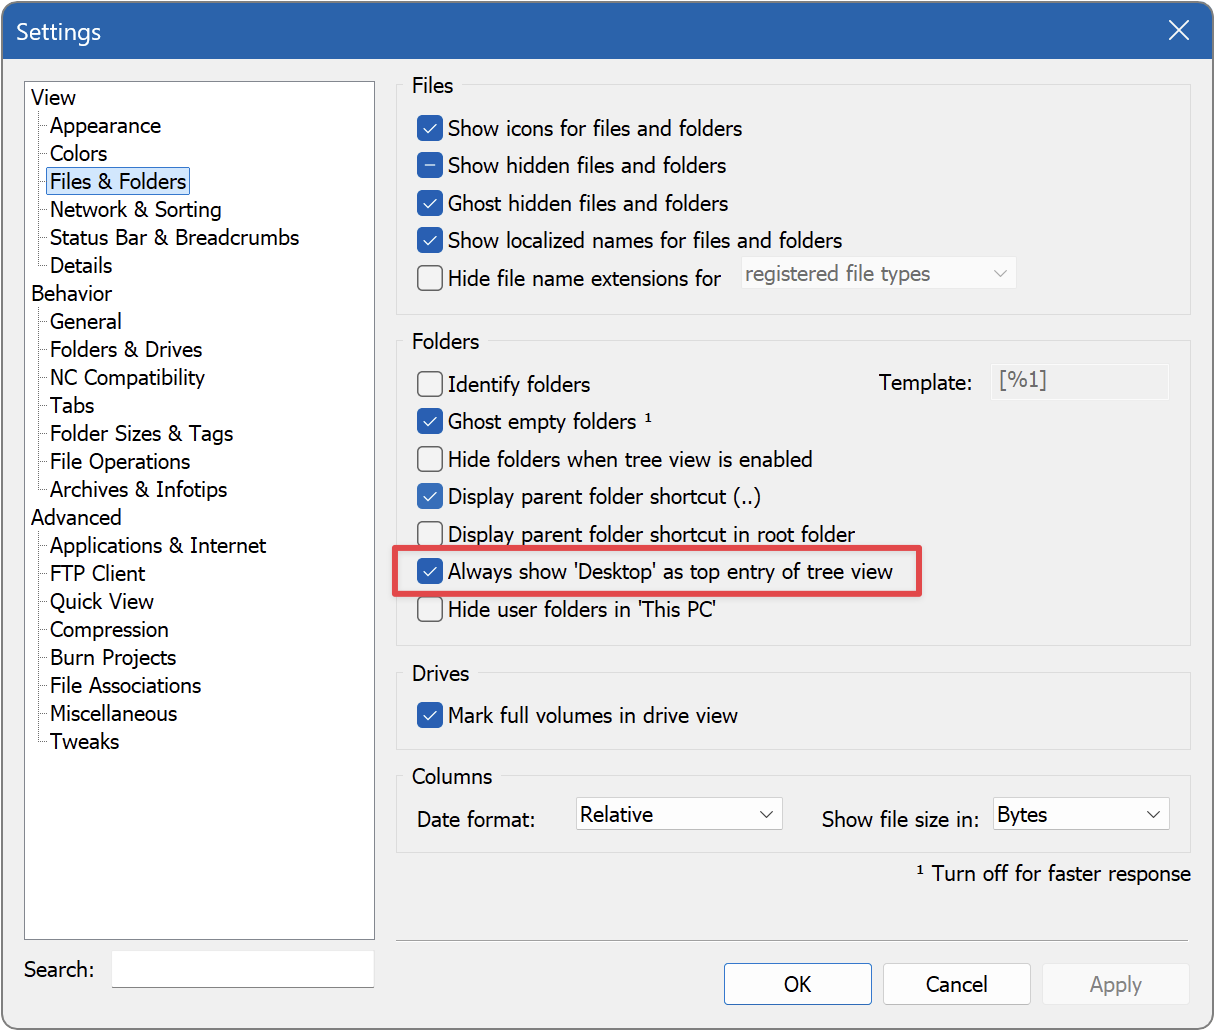Toggle 'Show hidden files and folders' checkbox
This screenshot has height=1030, width=1214.
(430, 166)
